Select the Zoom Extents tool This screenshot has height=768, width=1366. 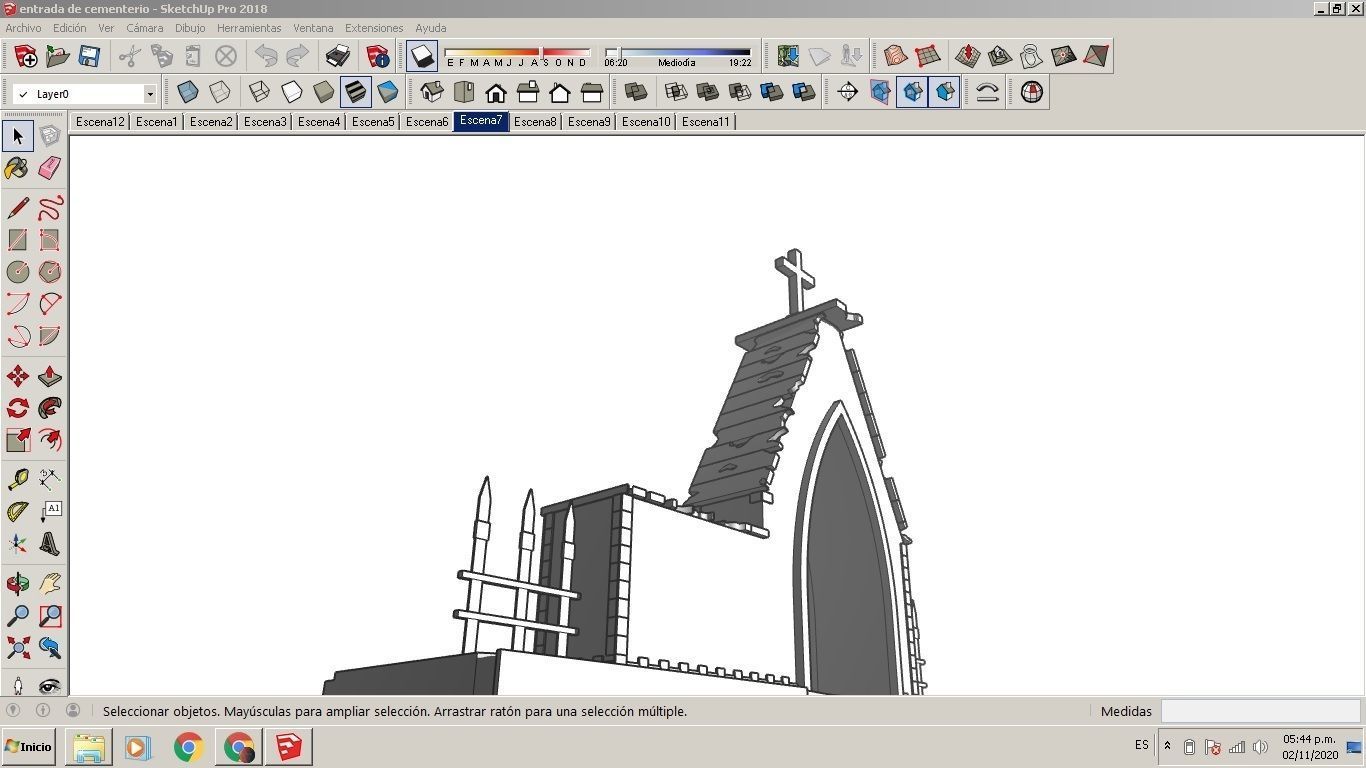click(18, 648)
